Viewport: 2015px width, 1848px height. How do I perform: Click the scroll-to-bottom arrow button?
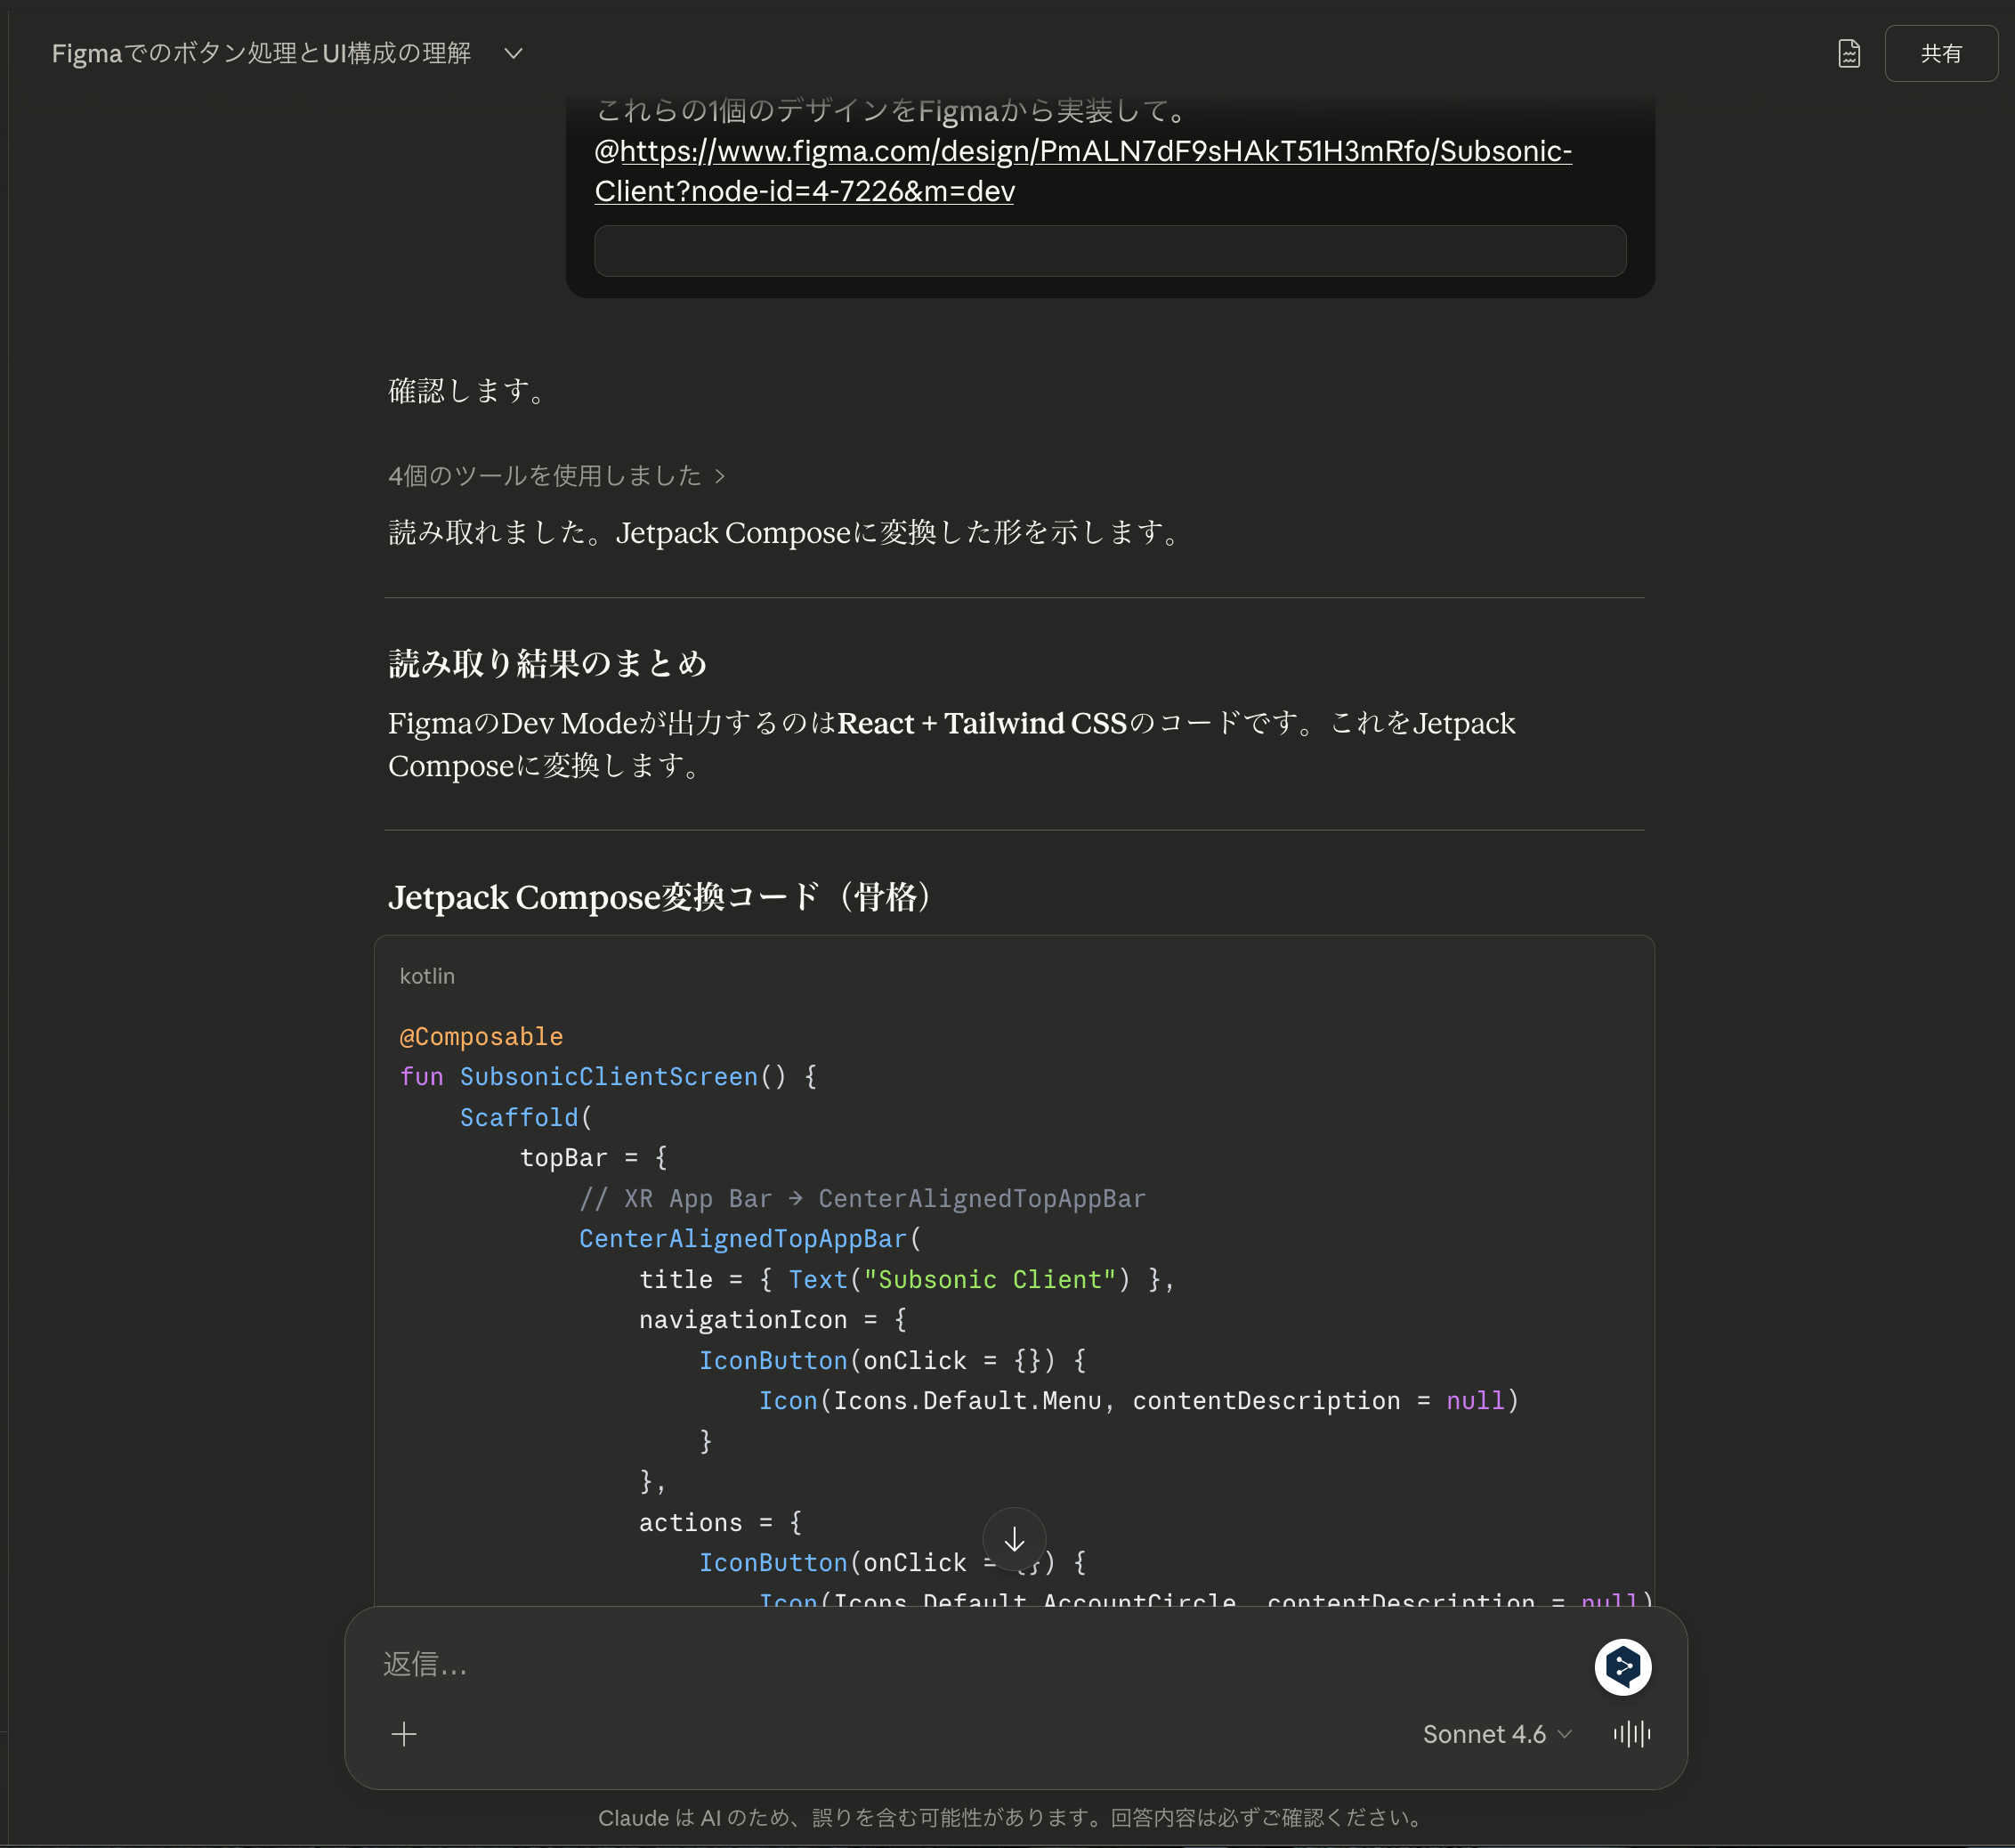click(x=1013, y=1540)
